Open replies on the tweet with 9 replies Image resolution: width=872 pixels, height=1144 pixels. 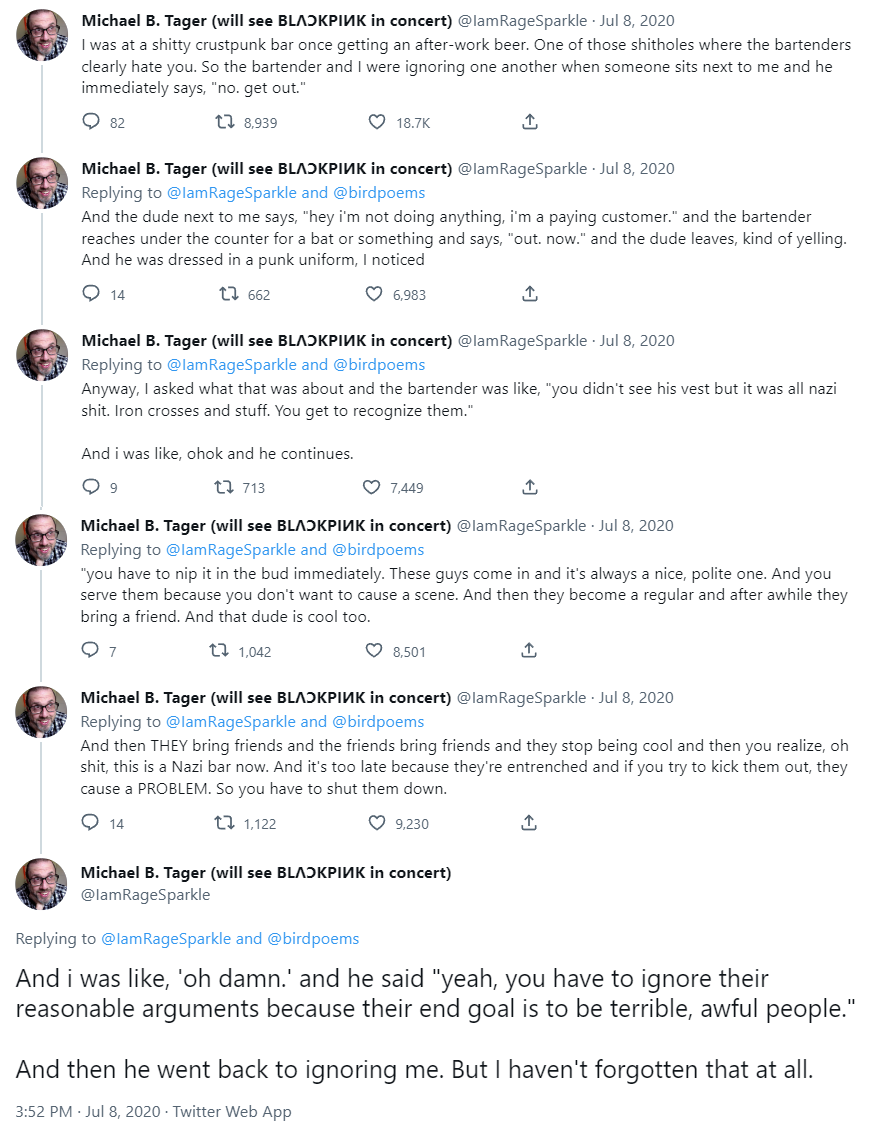coord(91,487)
